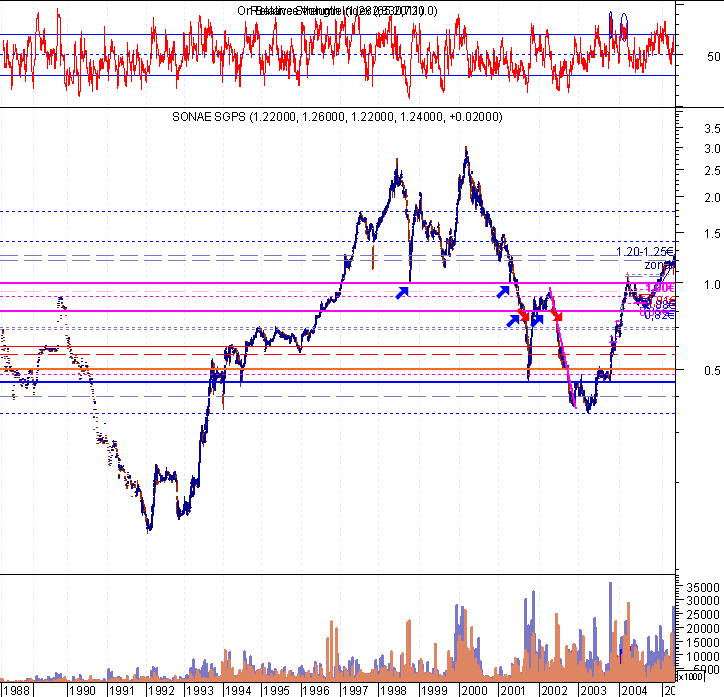This screenshot has width=724, height=697.
Task: Click the SONAE SGPS chart title
Action: click(x=337, y=117)
